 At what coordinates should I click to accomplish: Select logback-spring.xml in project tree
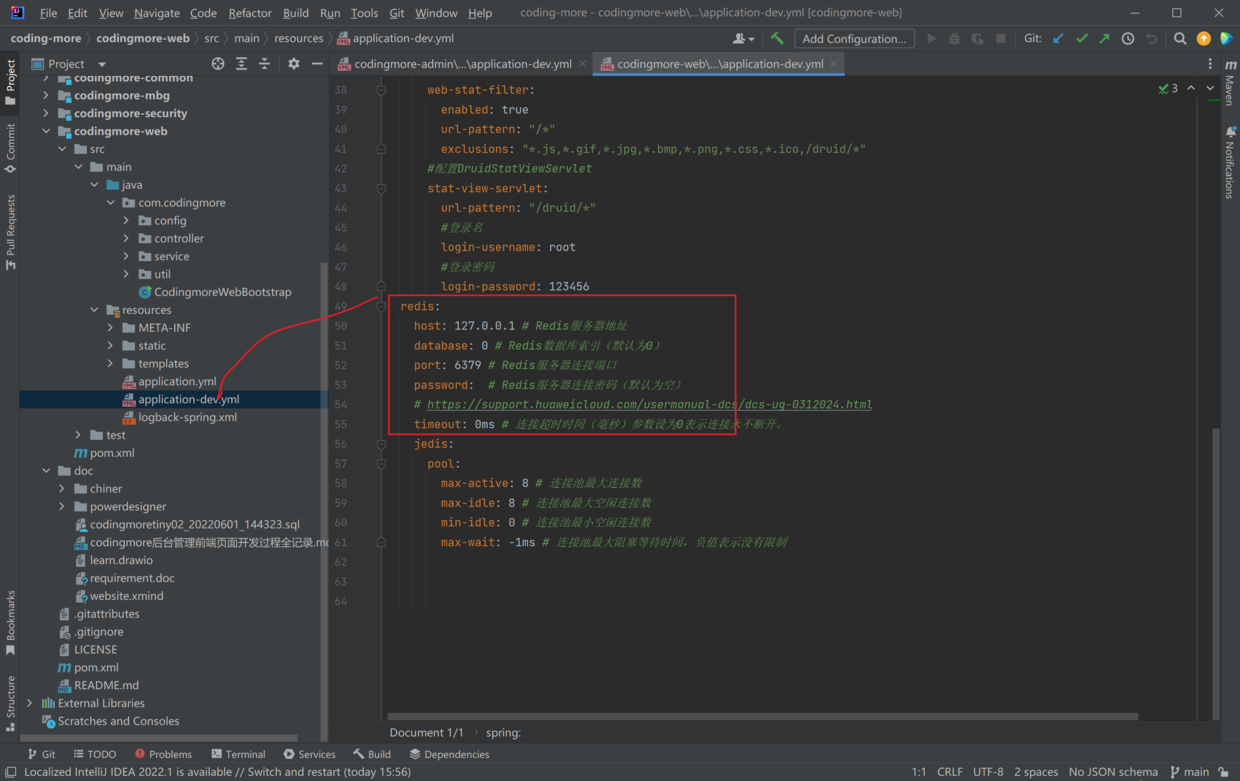[187, 417]
